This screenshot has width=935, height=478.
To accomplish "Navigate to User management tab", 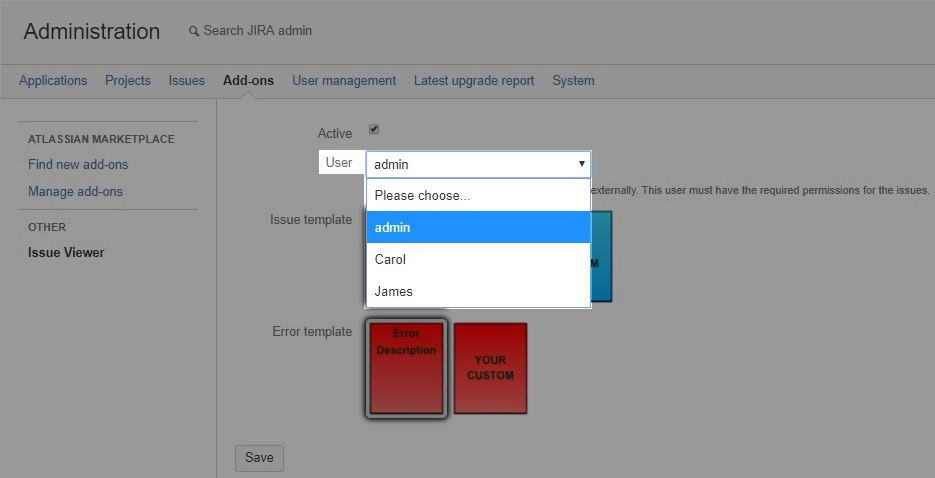I will [x=344, y=80].
